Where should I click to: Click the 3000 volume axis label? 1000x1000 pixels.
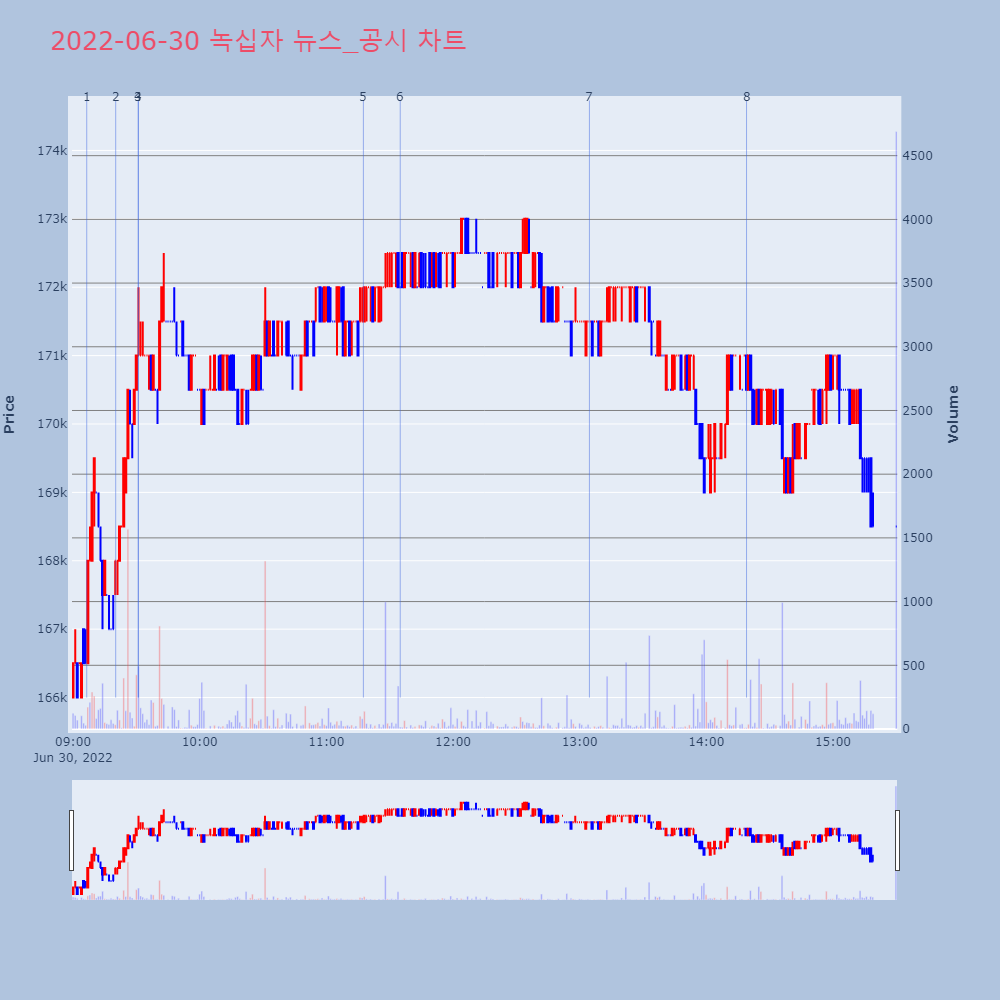[917, 347]
